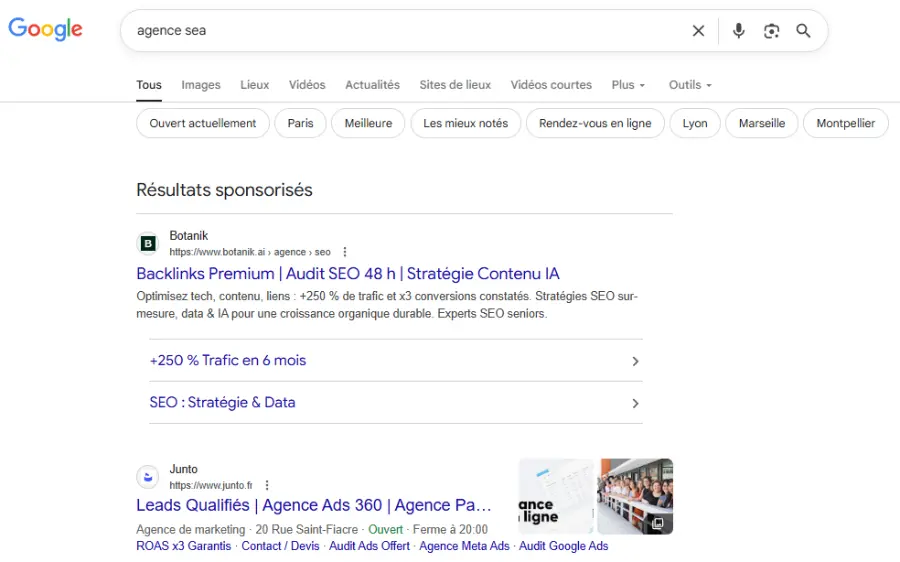
Task: Apply the Les mieux notés chip
Action: coord(465,123)
